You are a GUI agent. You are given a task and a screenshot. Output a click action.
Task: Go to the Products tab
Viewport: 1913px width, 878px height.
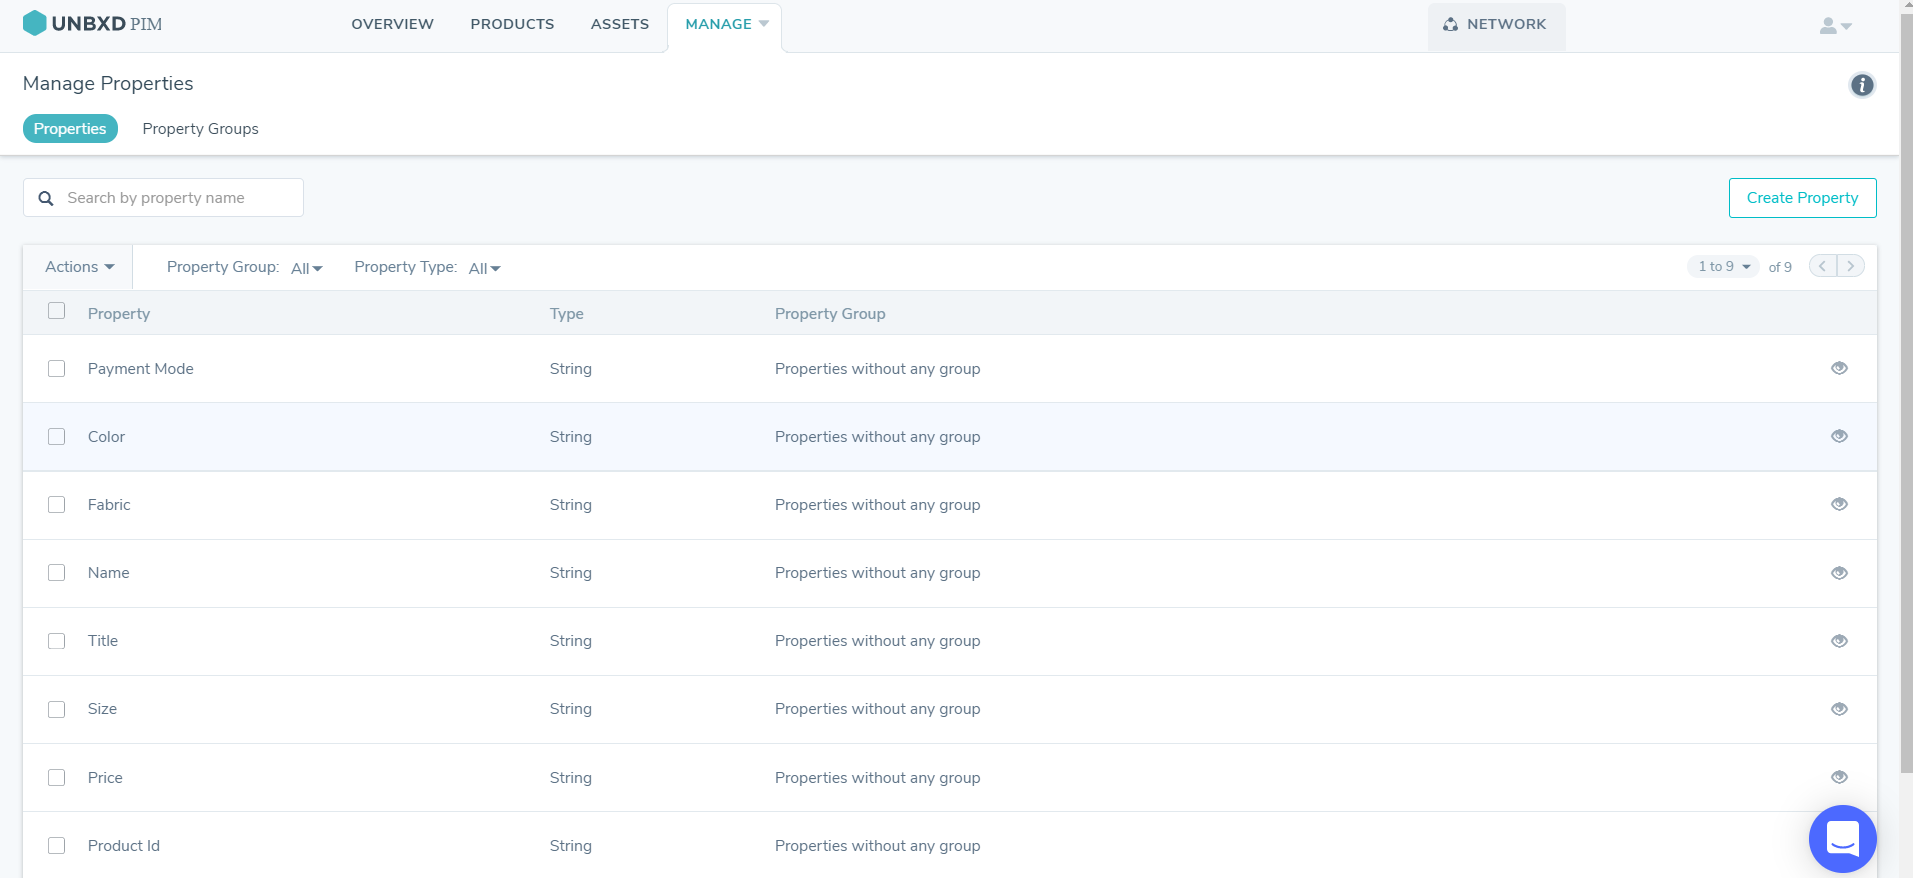512,24
